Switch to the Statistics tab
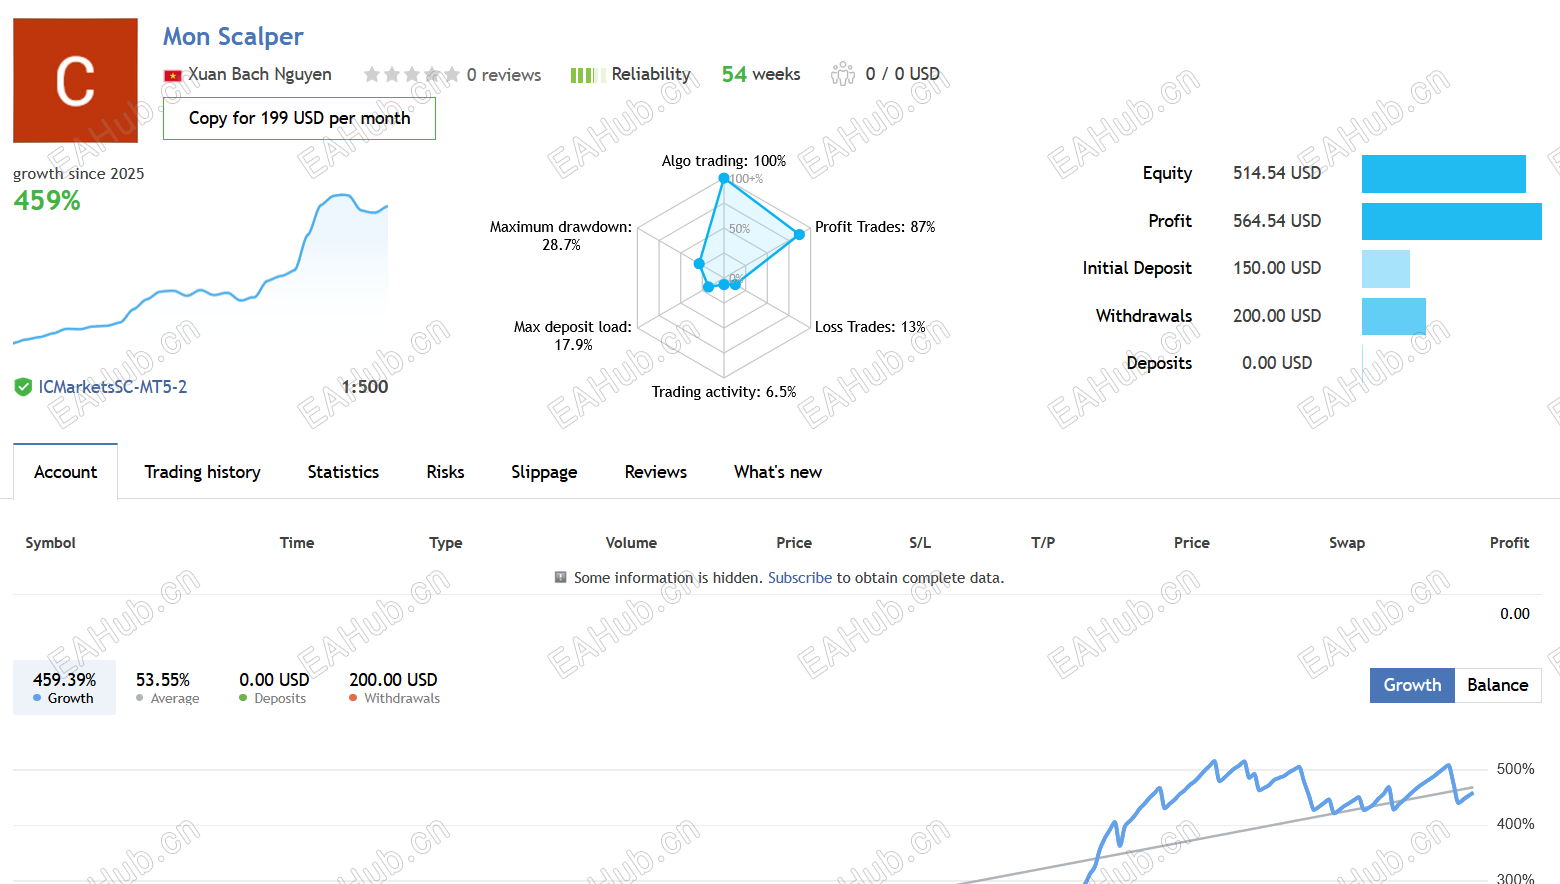 point(343,472)
